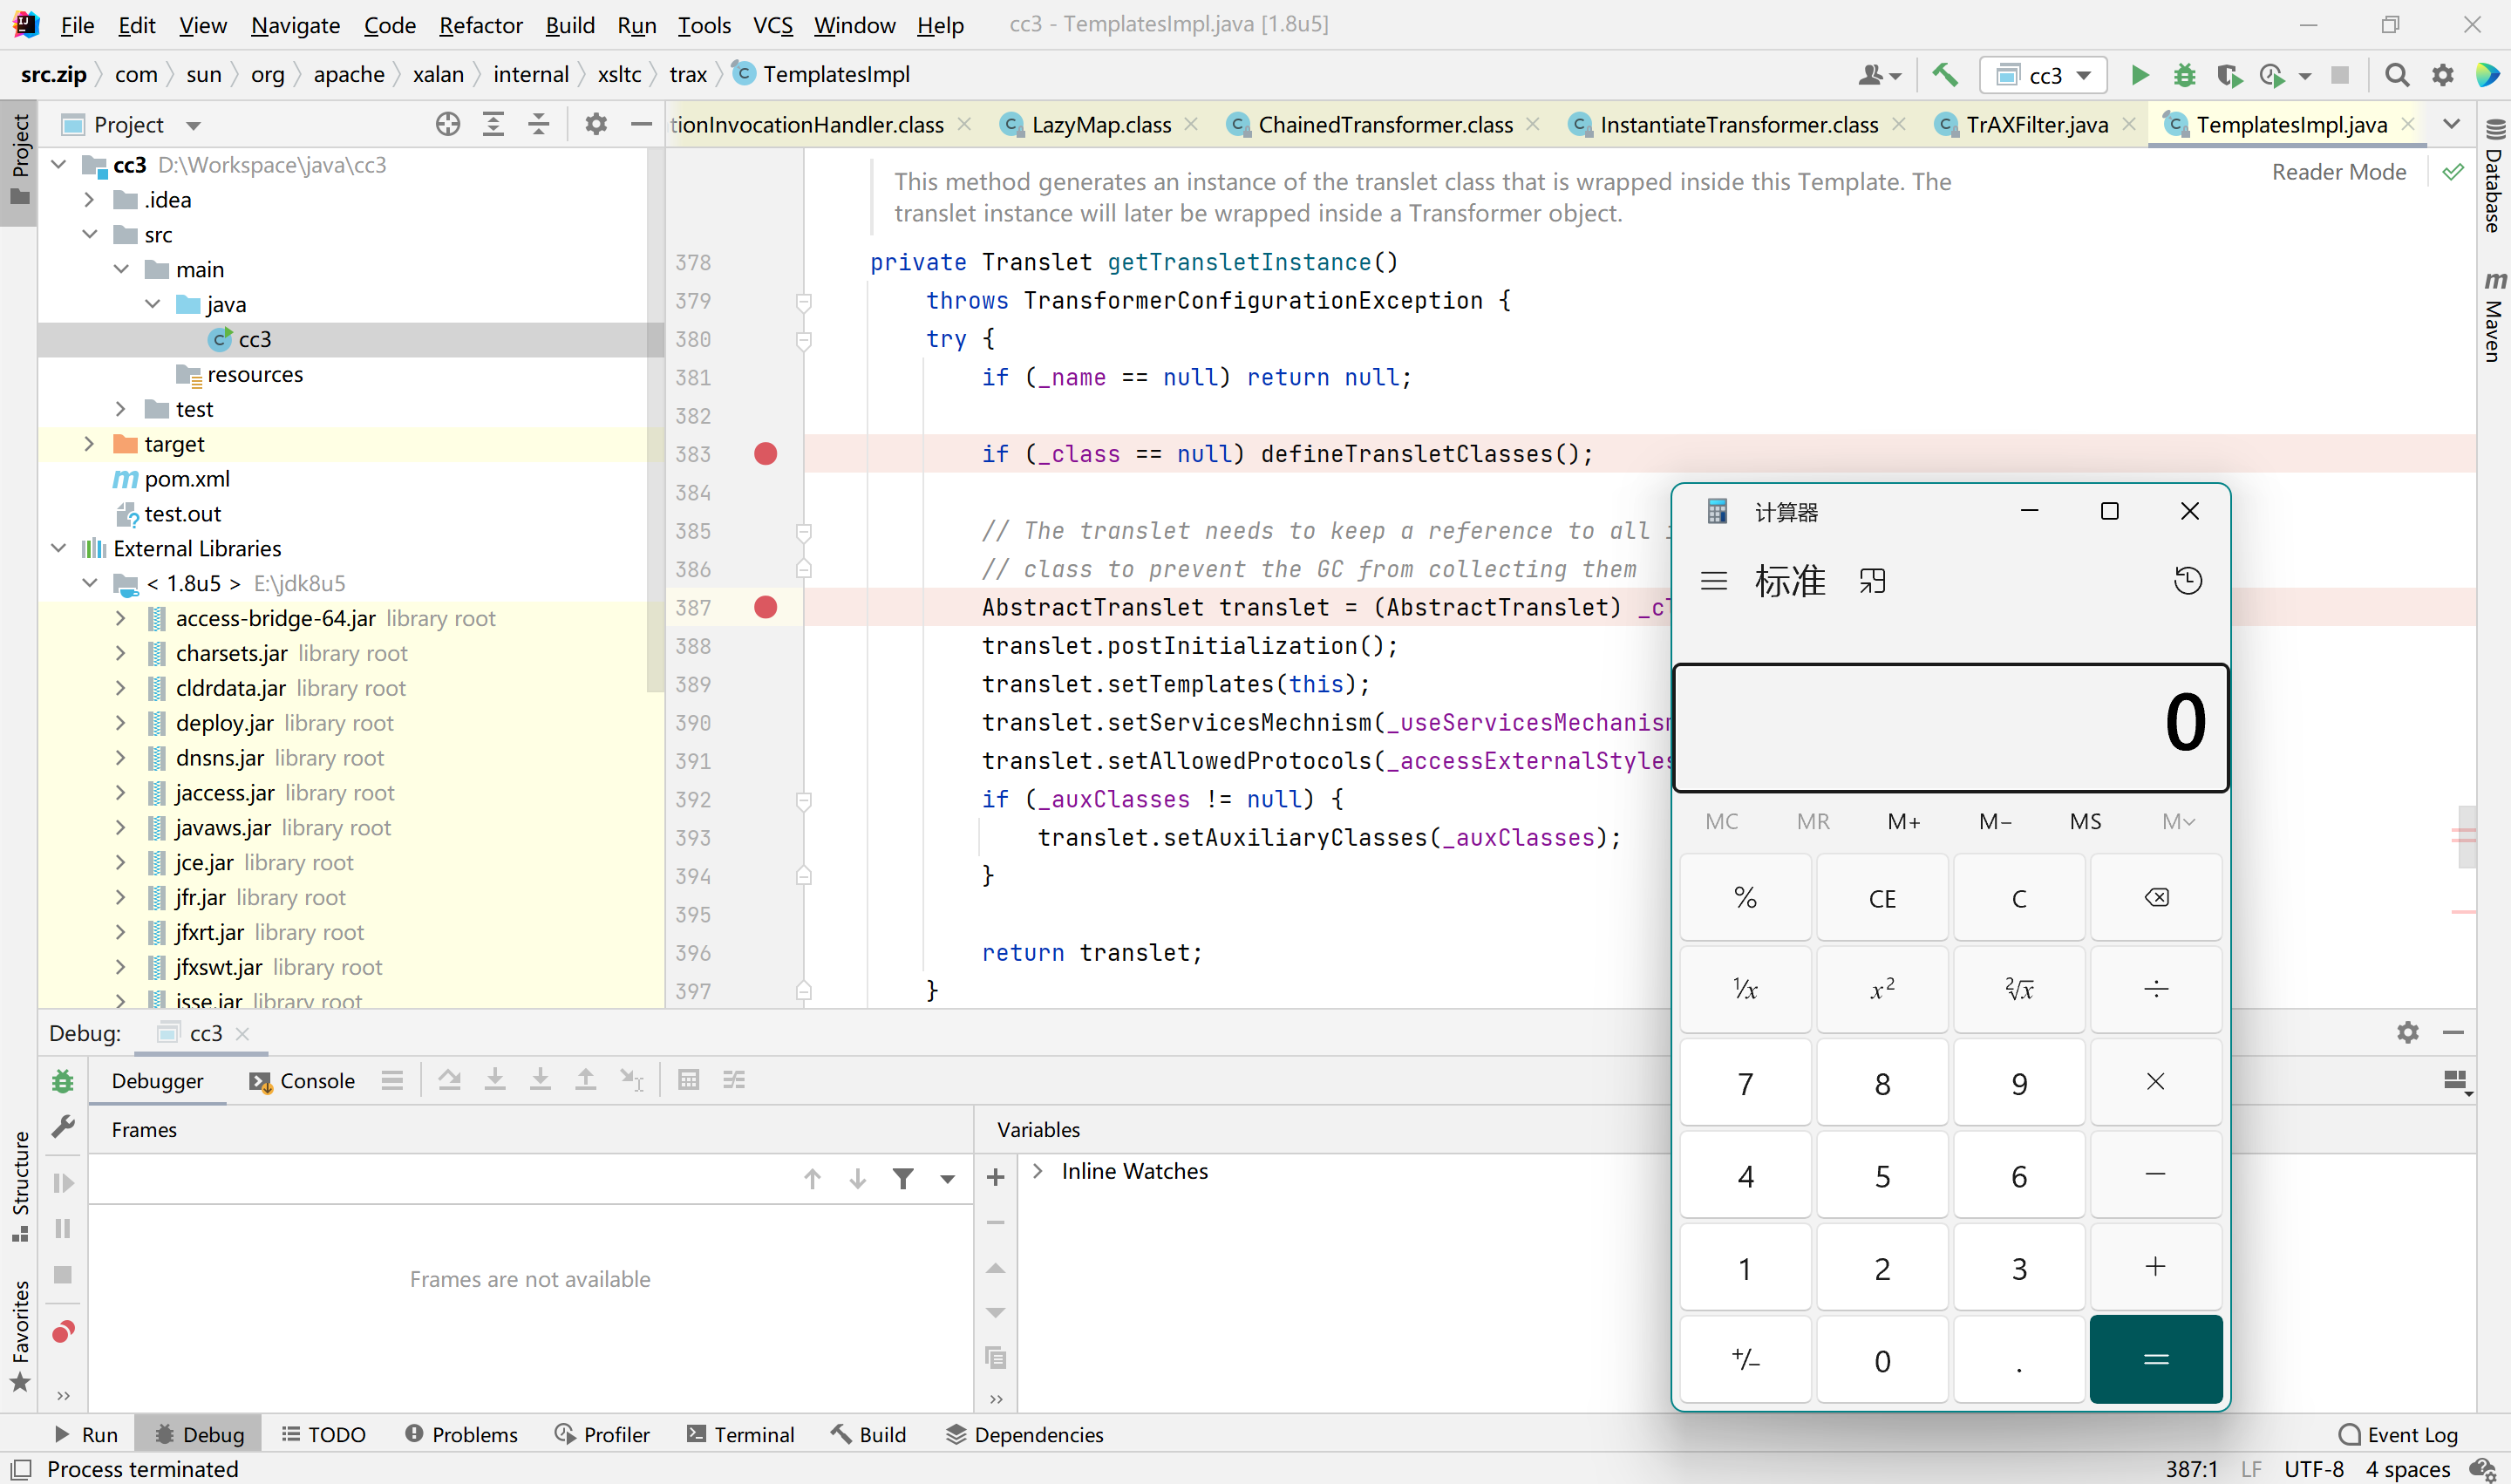Click Select Opened File target icon
This screenshot has height=1484, width=2511.
point(448,125)
